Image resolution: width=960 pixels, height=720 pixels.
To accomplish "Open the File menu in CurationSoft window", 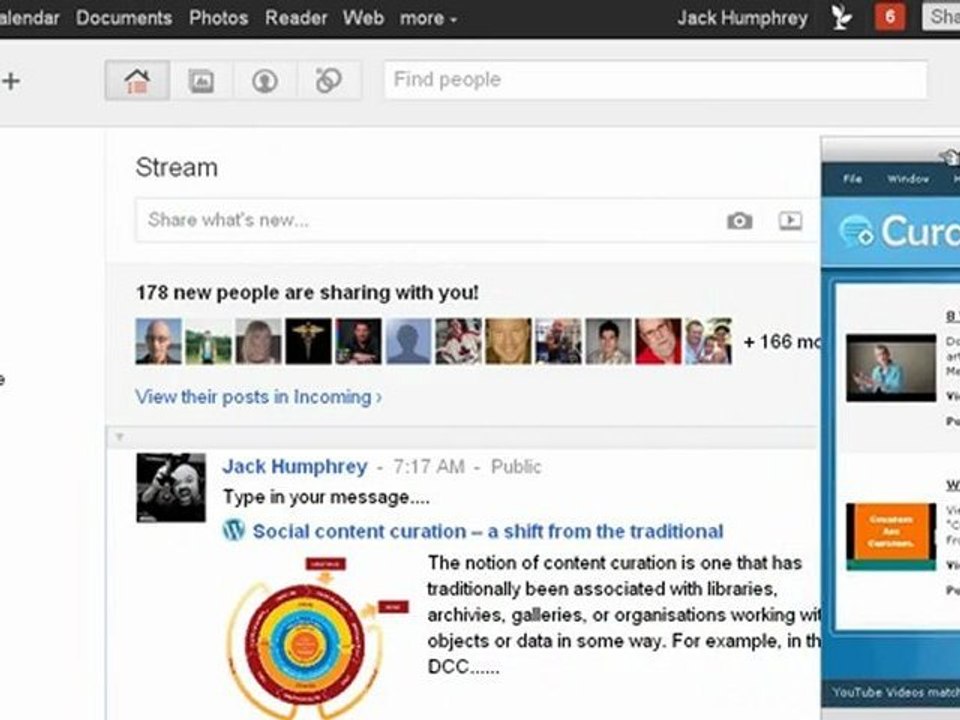I will [x=852, y=179].
